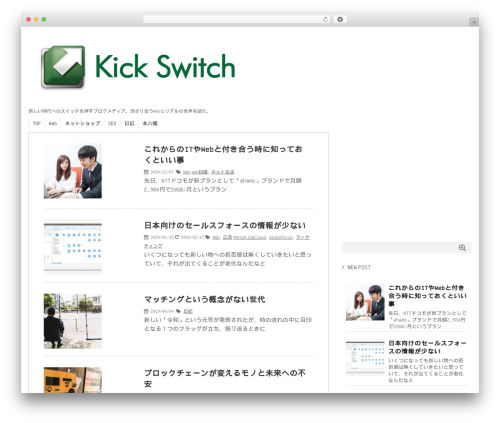Open the Web navigation item
This screenshot has height=423, width=500.
pyautogui.click(x=53, y=123)
